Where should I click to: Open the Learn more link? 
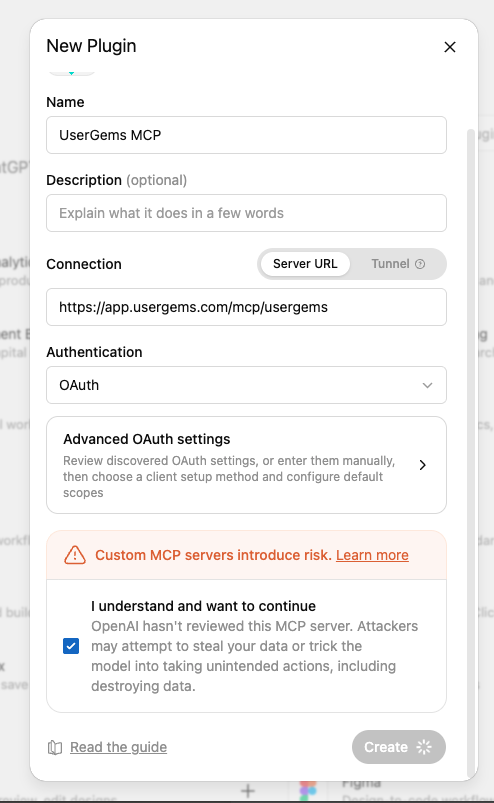pyautogui.click(x=372, y=555)
